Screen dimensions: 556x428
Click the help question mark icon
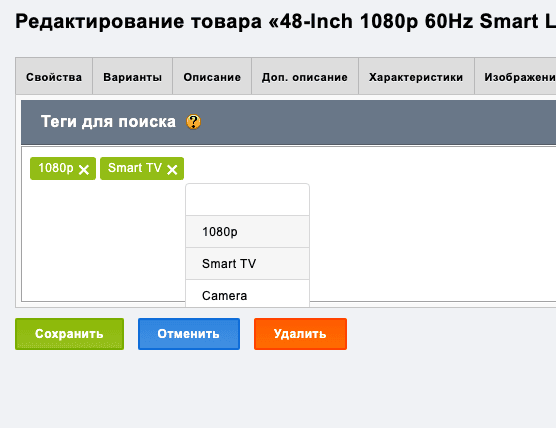pyautogui.click(x=193, y=122)
